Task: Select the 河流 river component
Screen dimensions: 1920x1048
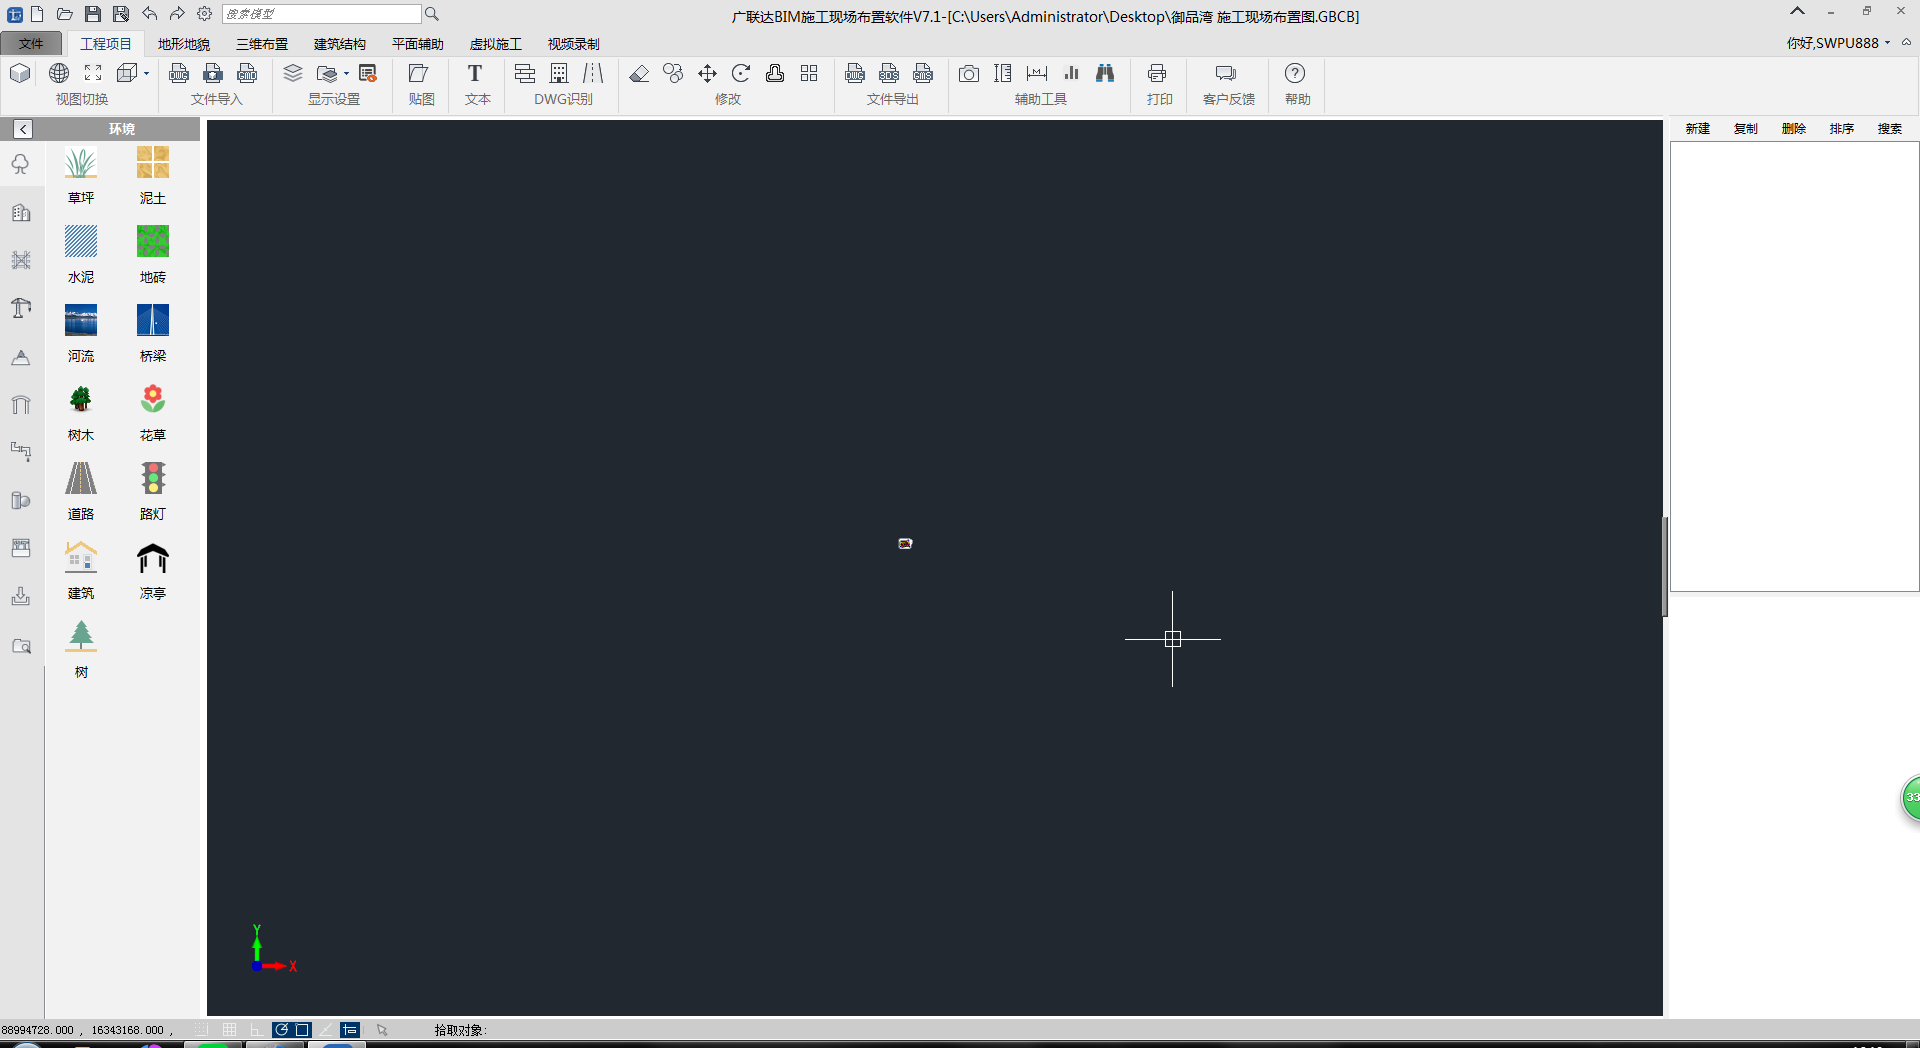Action: (81, 334)
